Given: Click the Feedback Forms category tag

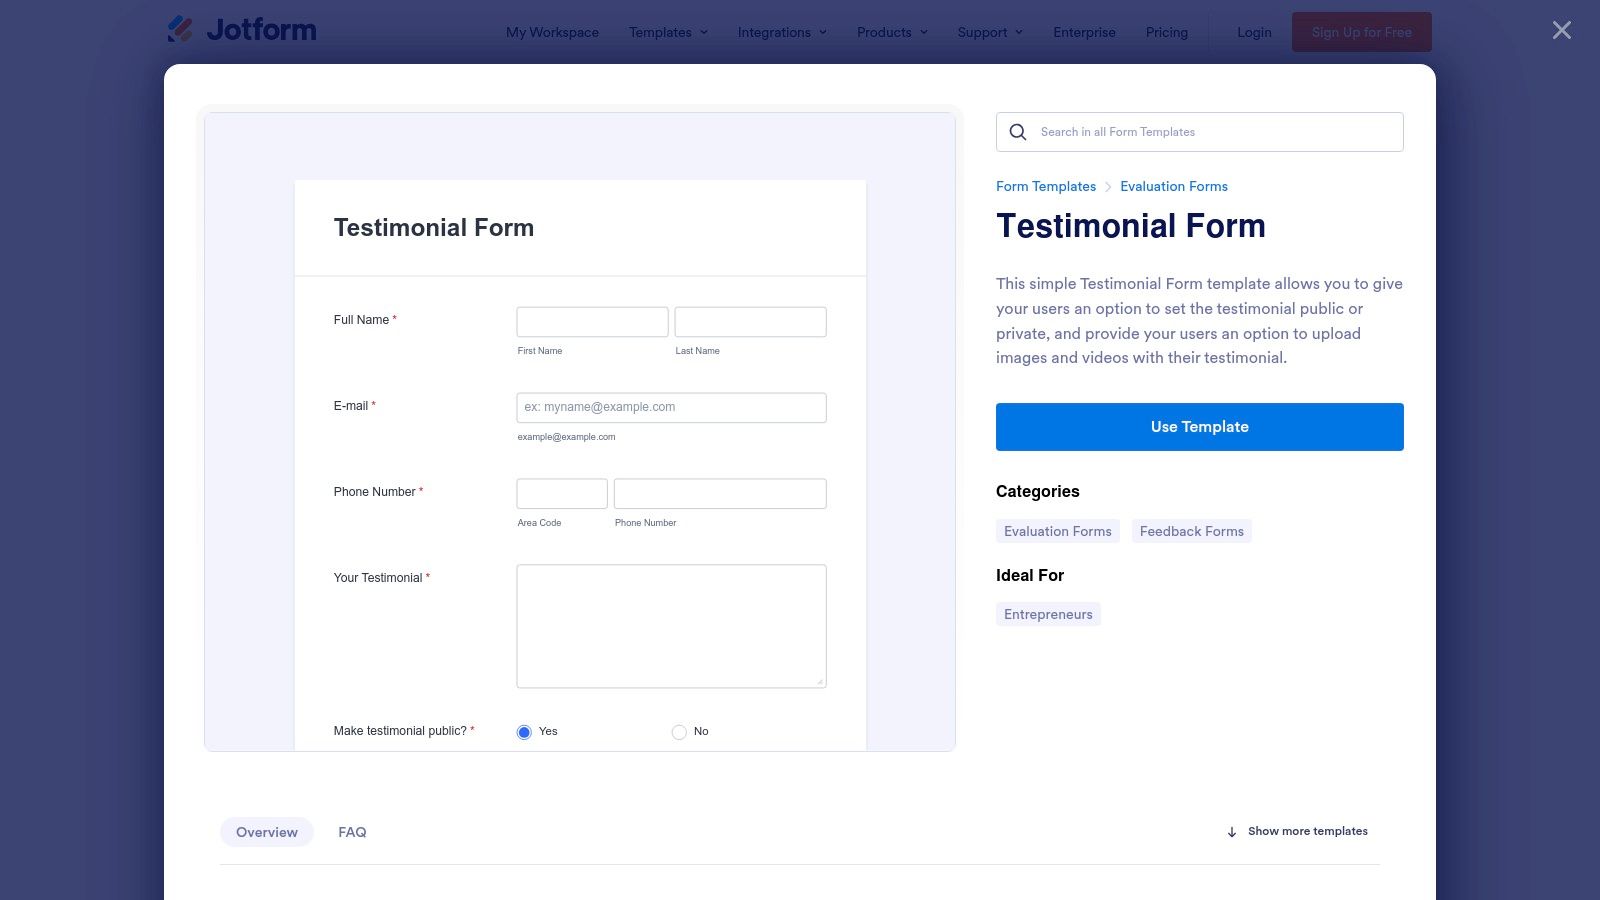Looking at the screenshot, I should (1191, 531).
